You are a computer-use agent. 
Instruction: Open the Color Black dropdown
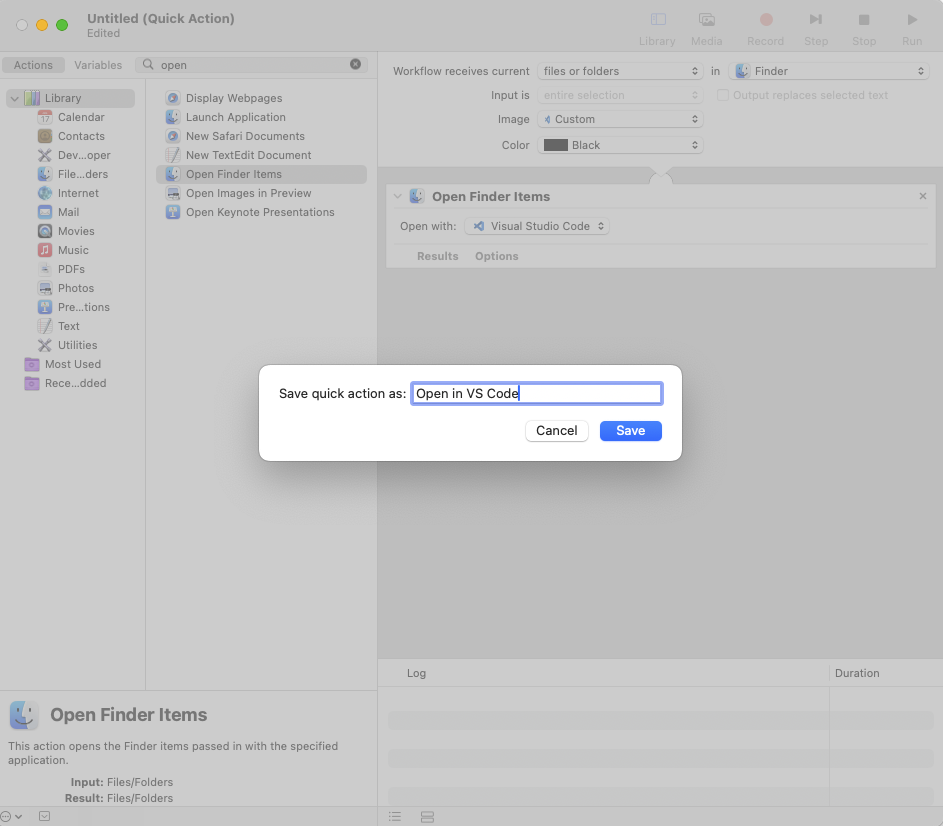[x=620, y=145]
